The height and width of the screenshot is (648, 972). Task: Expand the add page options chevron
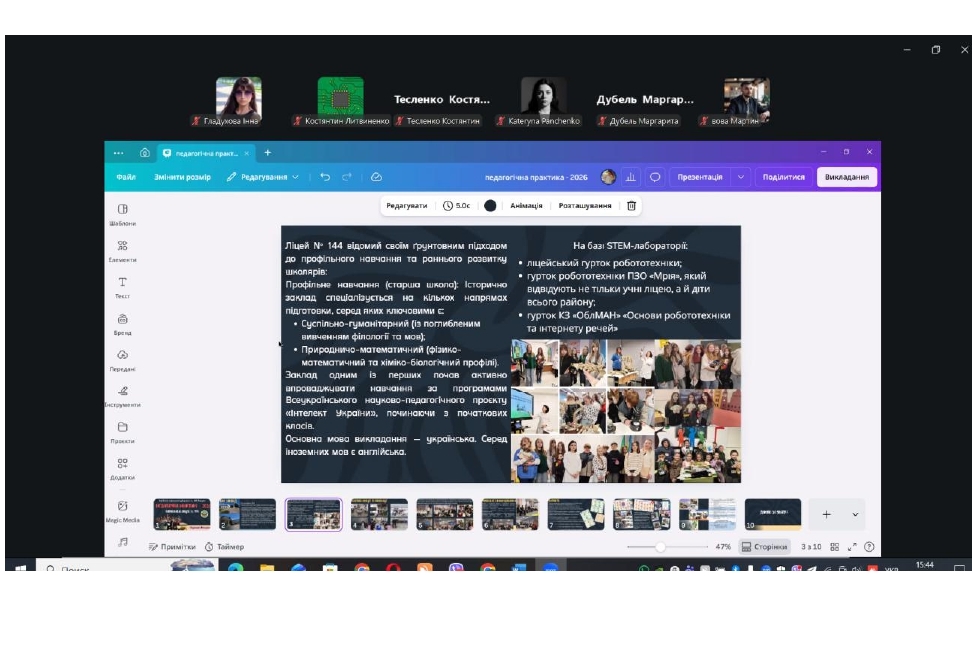tap(855, 514)
